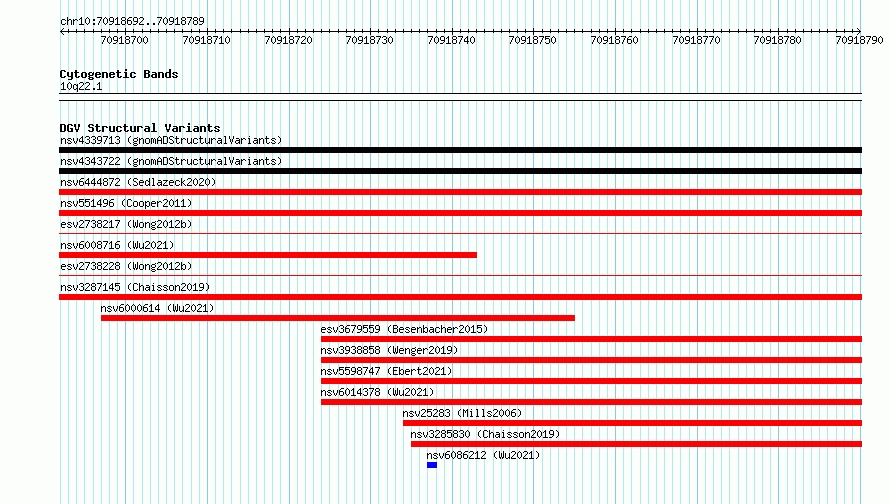Click red bar under nsv551496
This screenshot has height=504, width=890.
click(460, 213)
